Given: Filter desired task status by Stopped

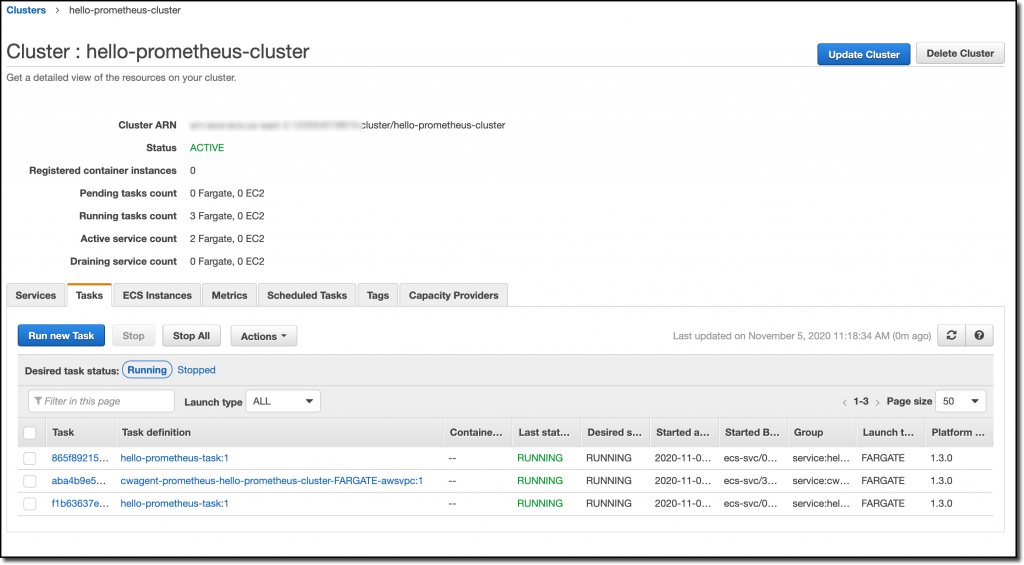Looking at the screenshot, I should coord(196,370).
